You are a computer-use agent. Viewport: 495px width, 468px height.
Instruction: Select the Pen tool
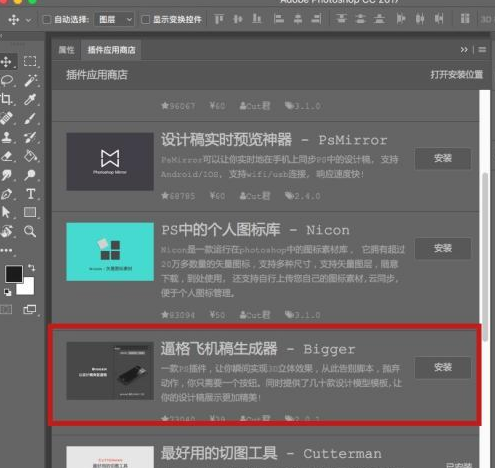6,194
